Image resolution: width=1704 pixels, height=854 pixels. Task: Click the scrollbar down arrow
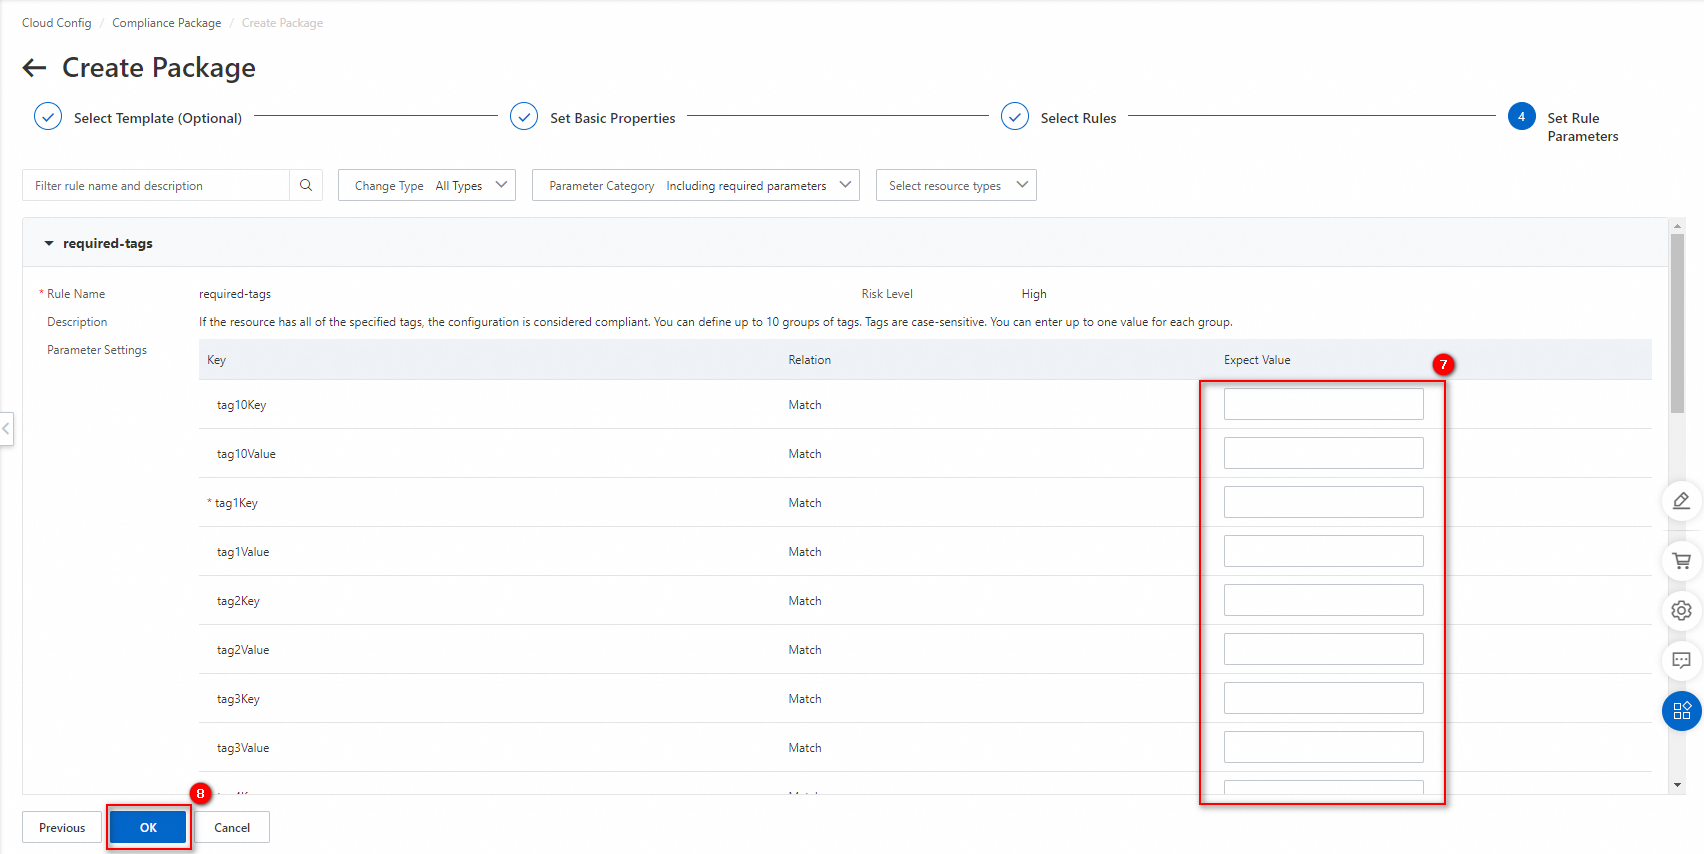click(x=1677, y=785)
